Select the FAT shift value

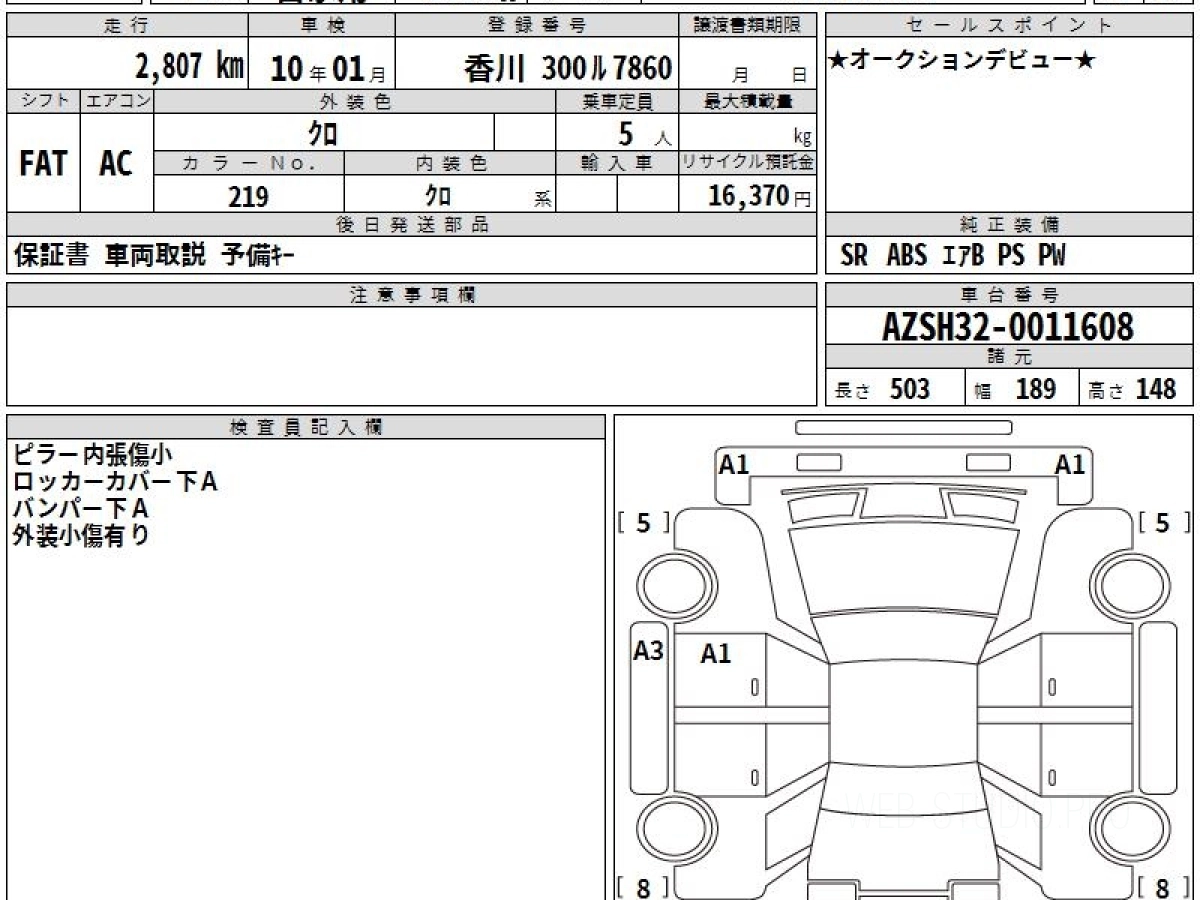43,164
